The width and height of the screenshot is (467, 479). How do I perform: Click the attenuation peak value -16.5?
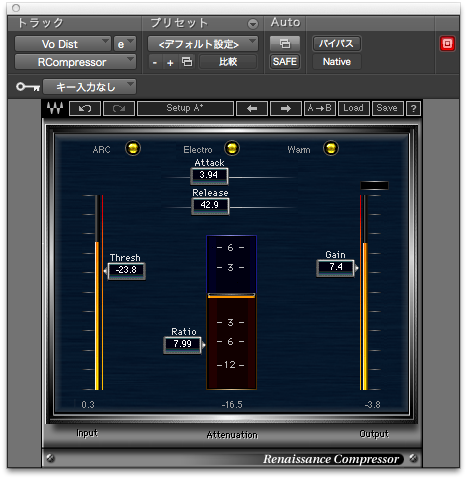tap(232, 405)
